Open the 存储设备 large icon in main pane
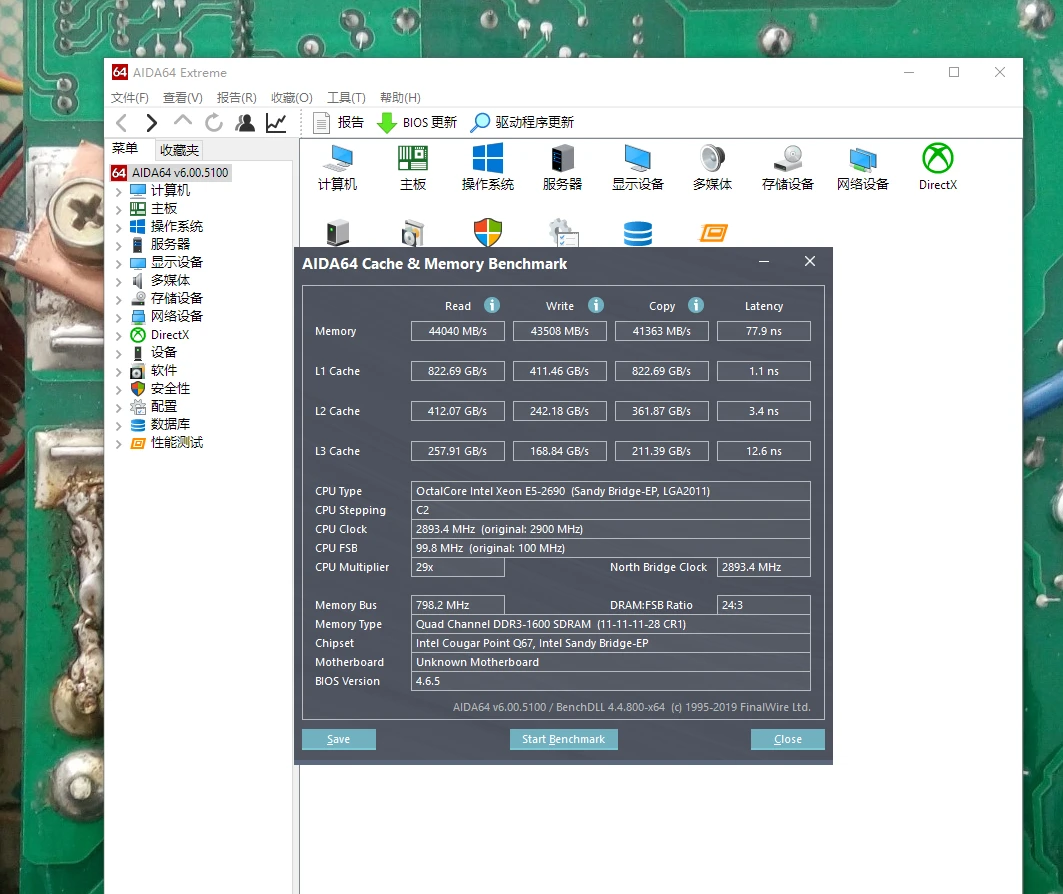Screen dimensions: 1063x894 tap(787, 167)
